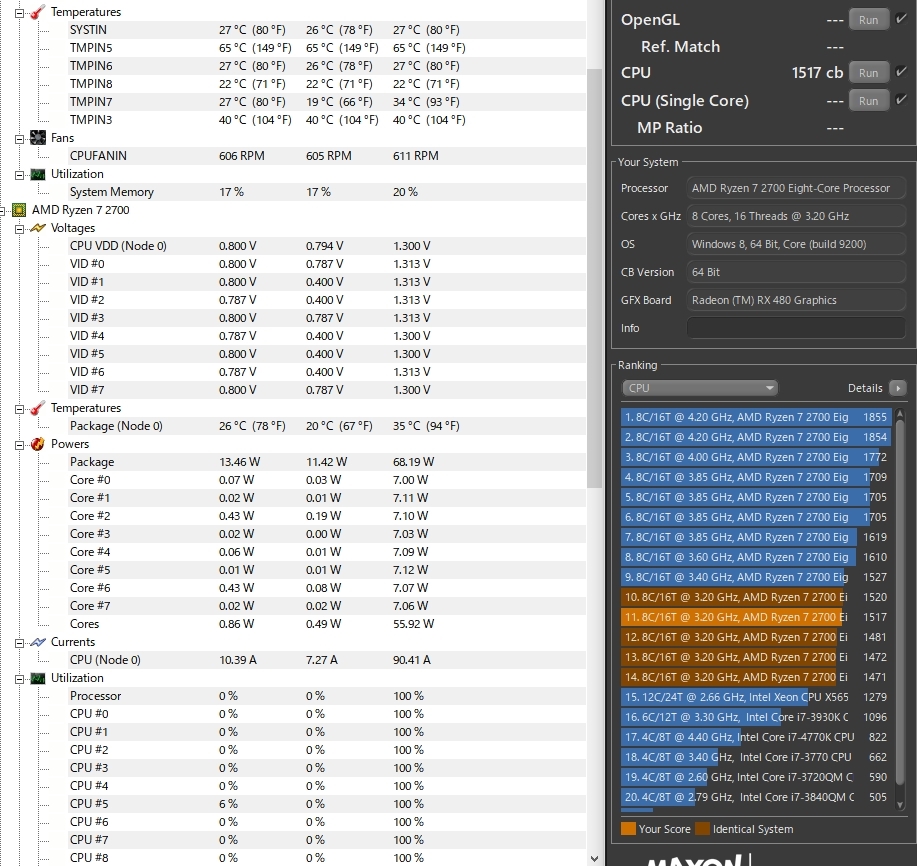Select the System Memory utilization row
The image size is (917, 866).
pos(327,192)
